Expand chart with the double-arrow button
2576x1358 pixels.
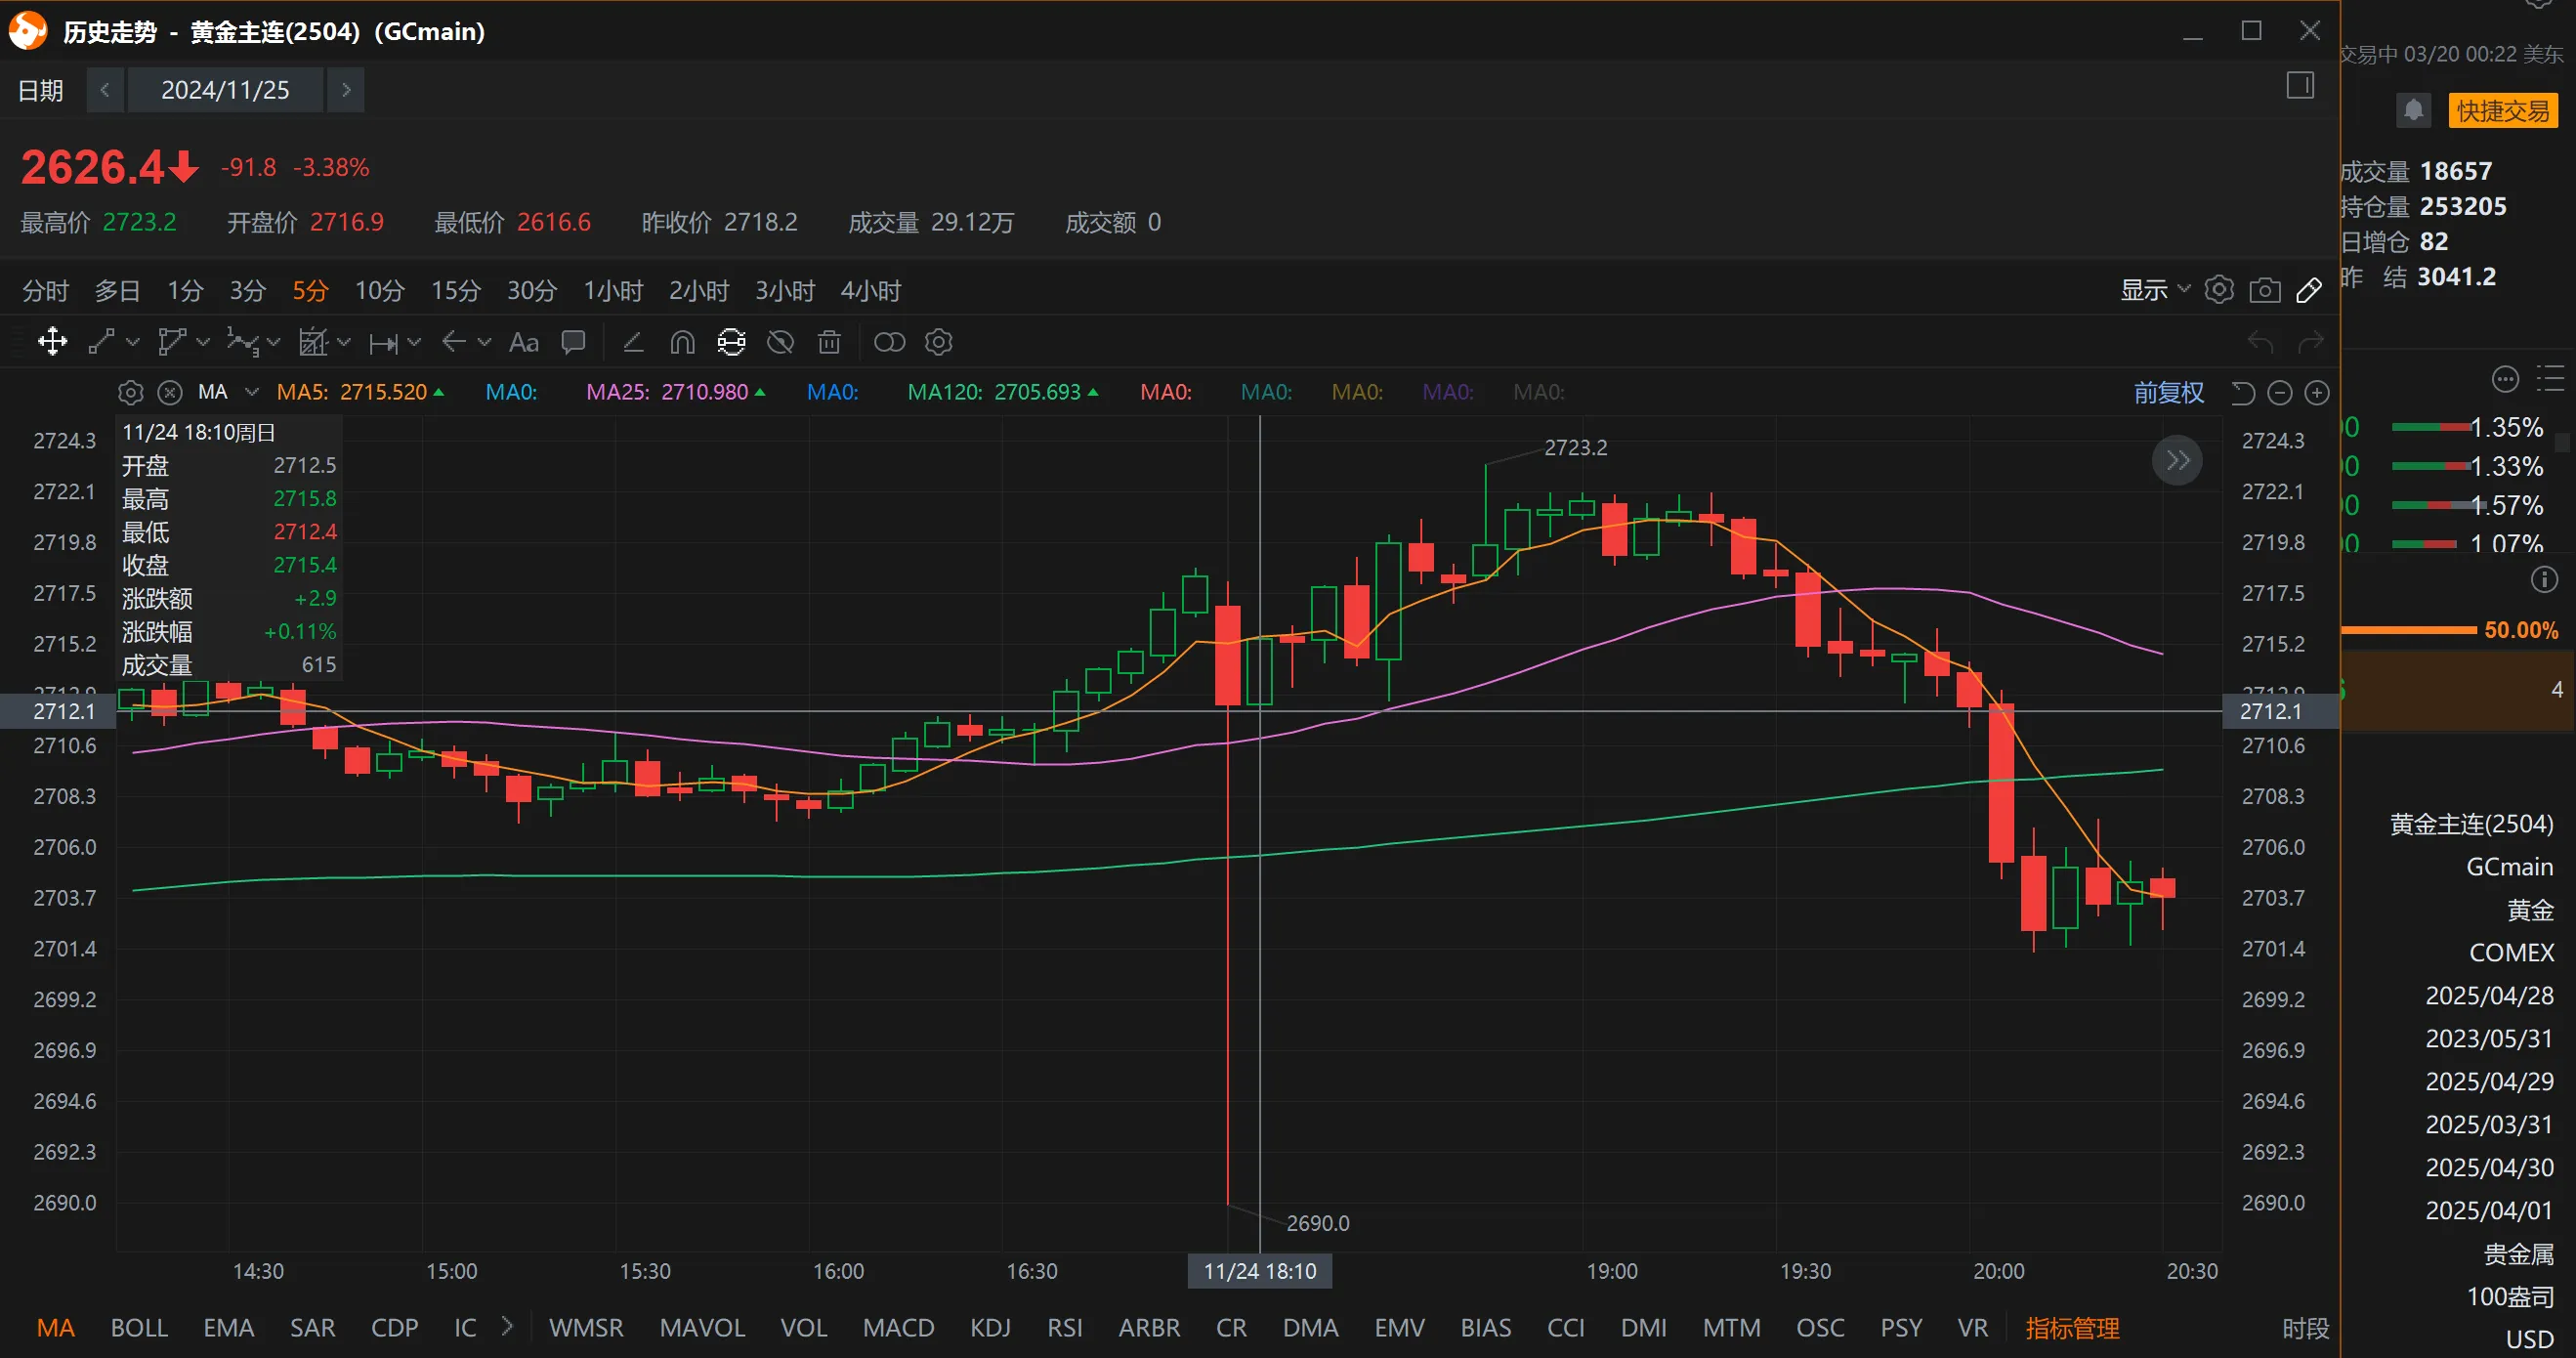pos(2177,461)
